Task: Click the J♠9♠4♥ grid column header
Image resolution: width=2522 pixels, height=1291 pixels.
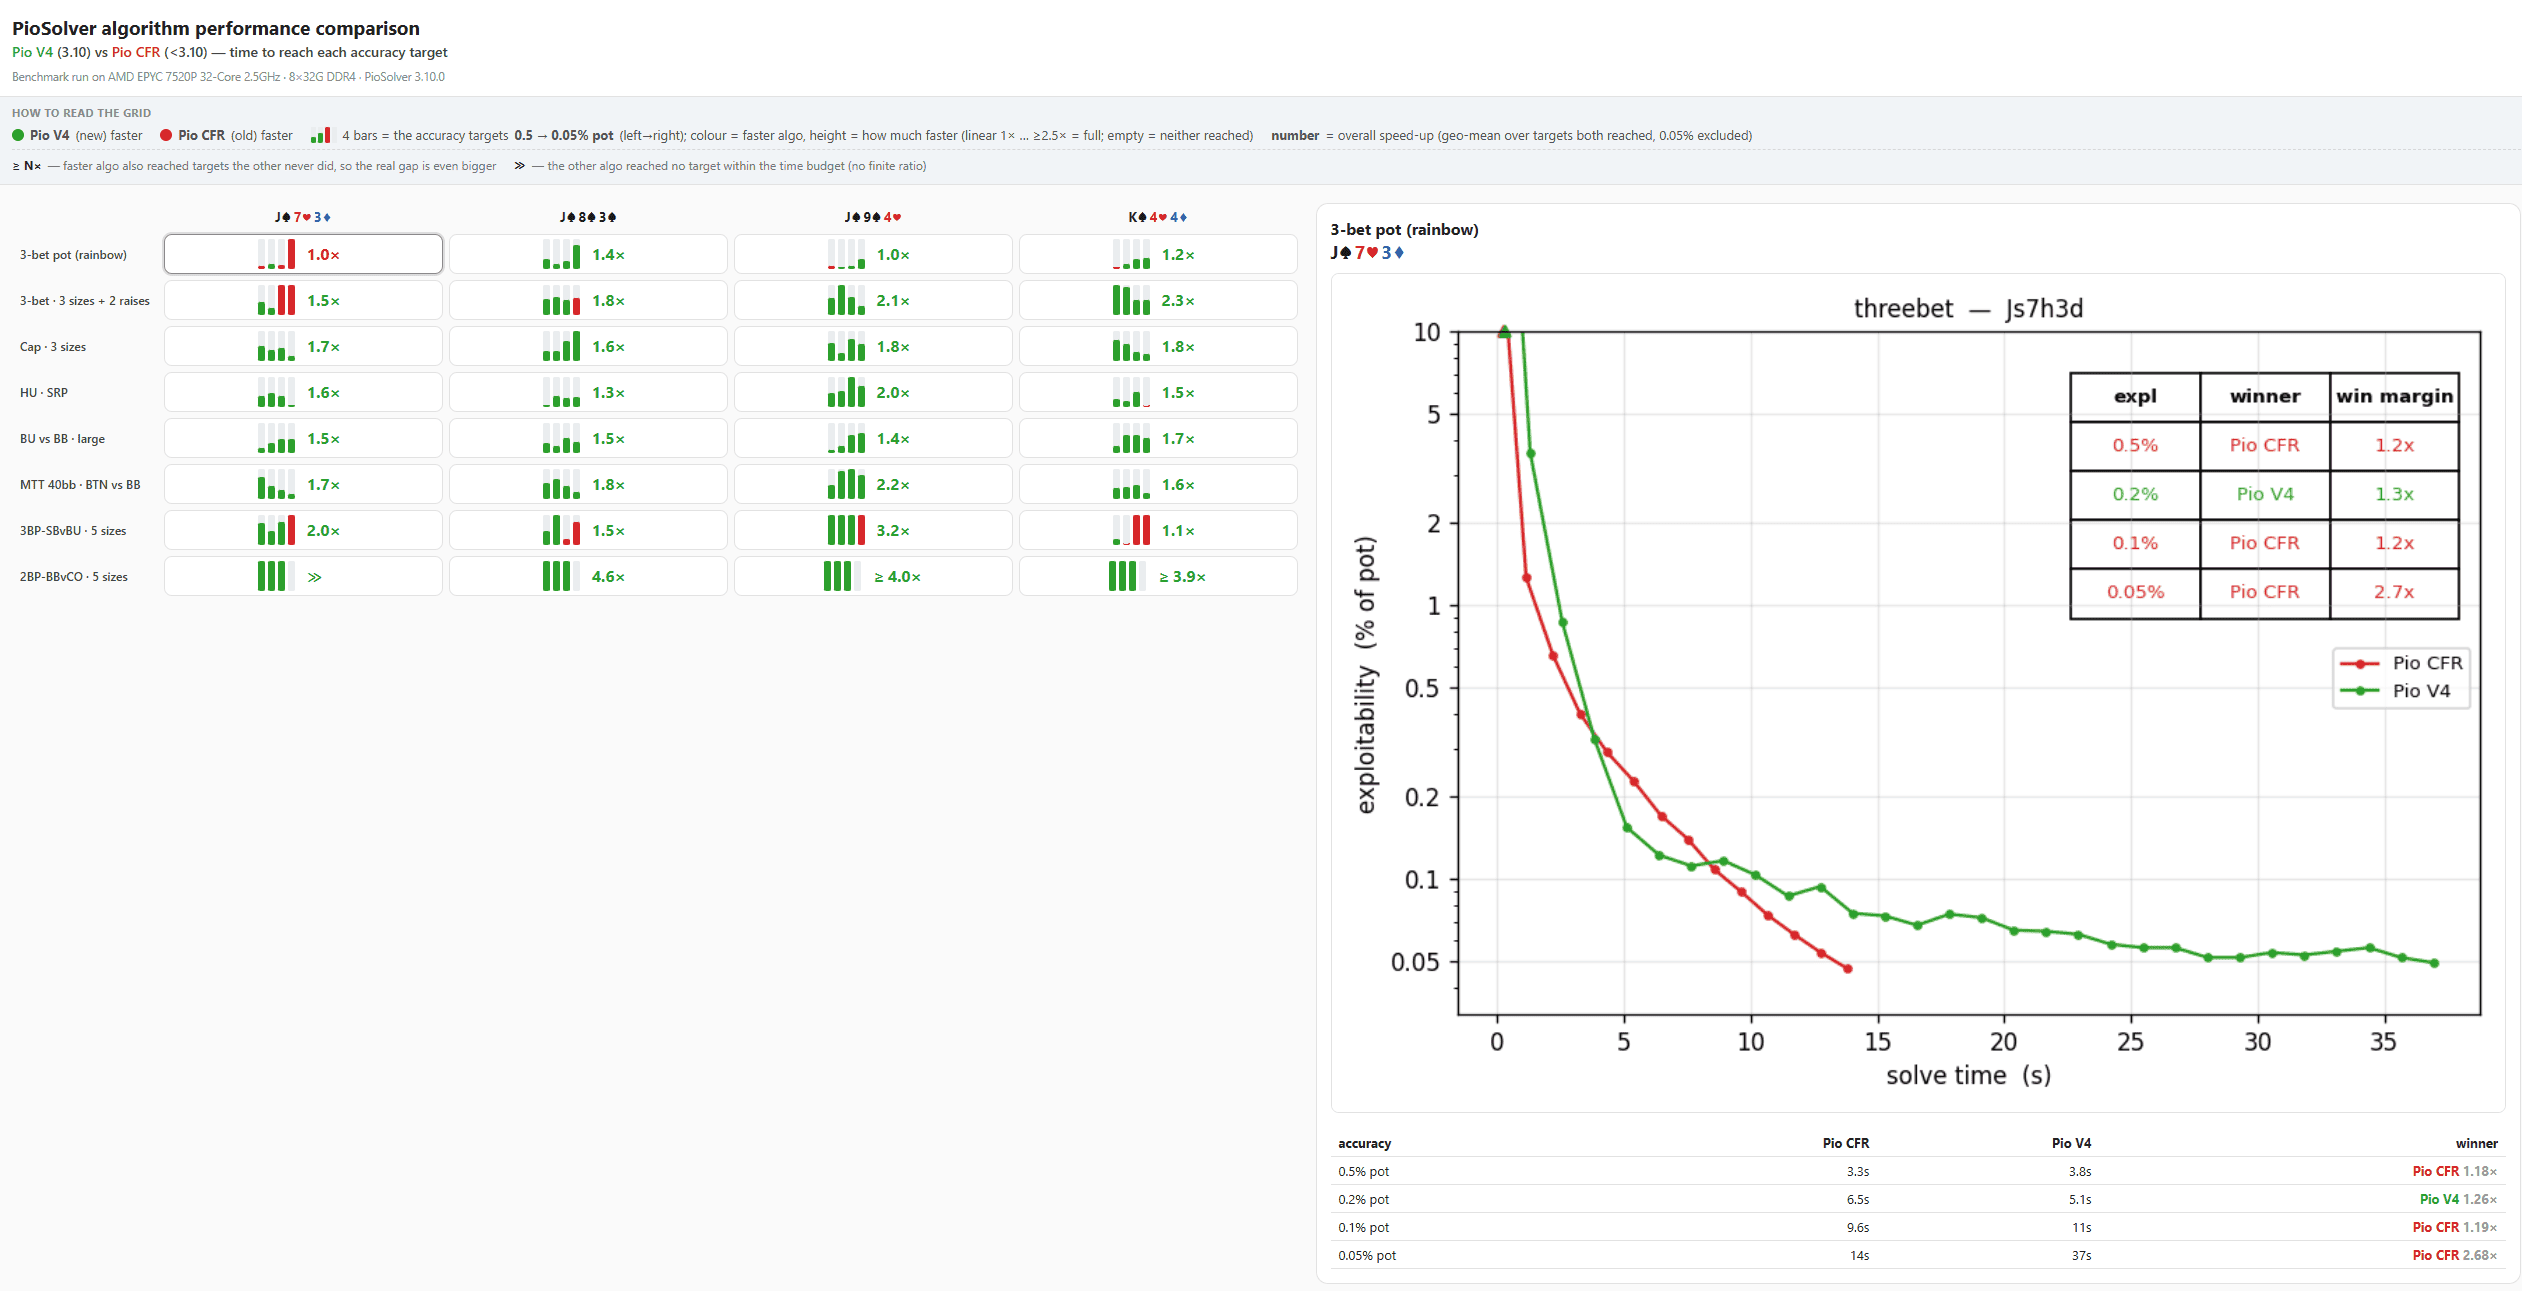Action: click(x=873, y=217)
